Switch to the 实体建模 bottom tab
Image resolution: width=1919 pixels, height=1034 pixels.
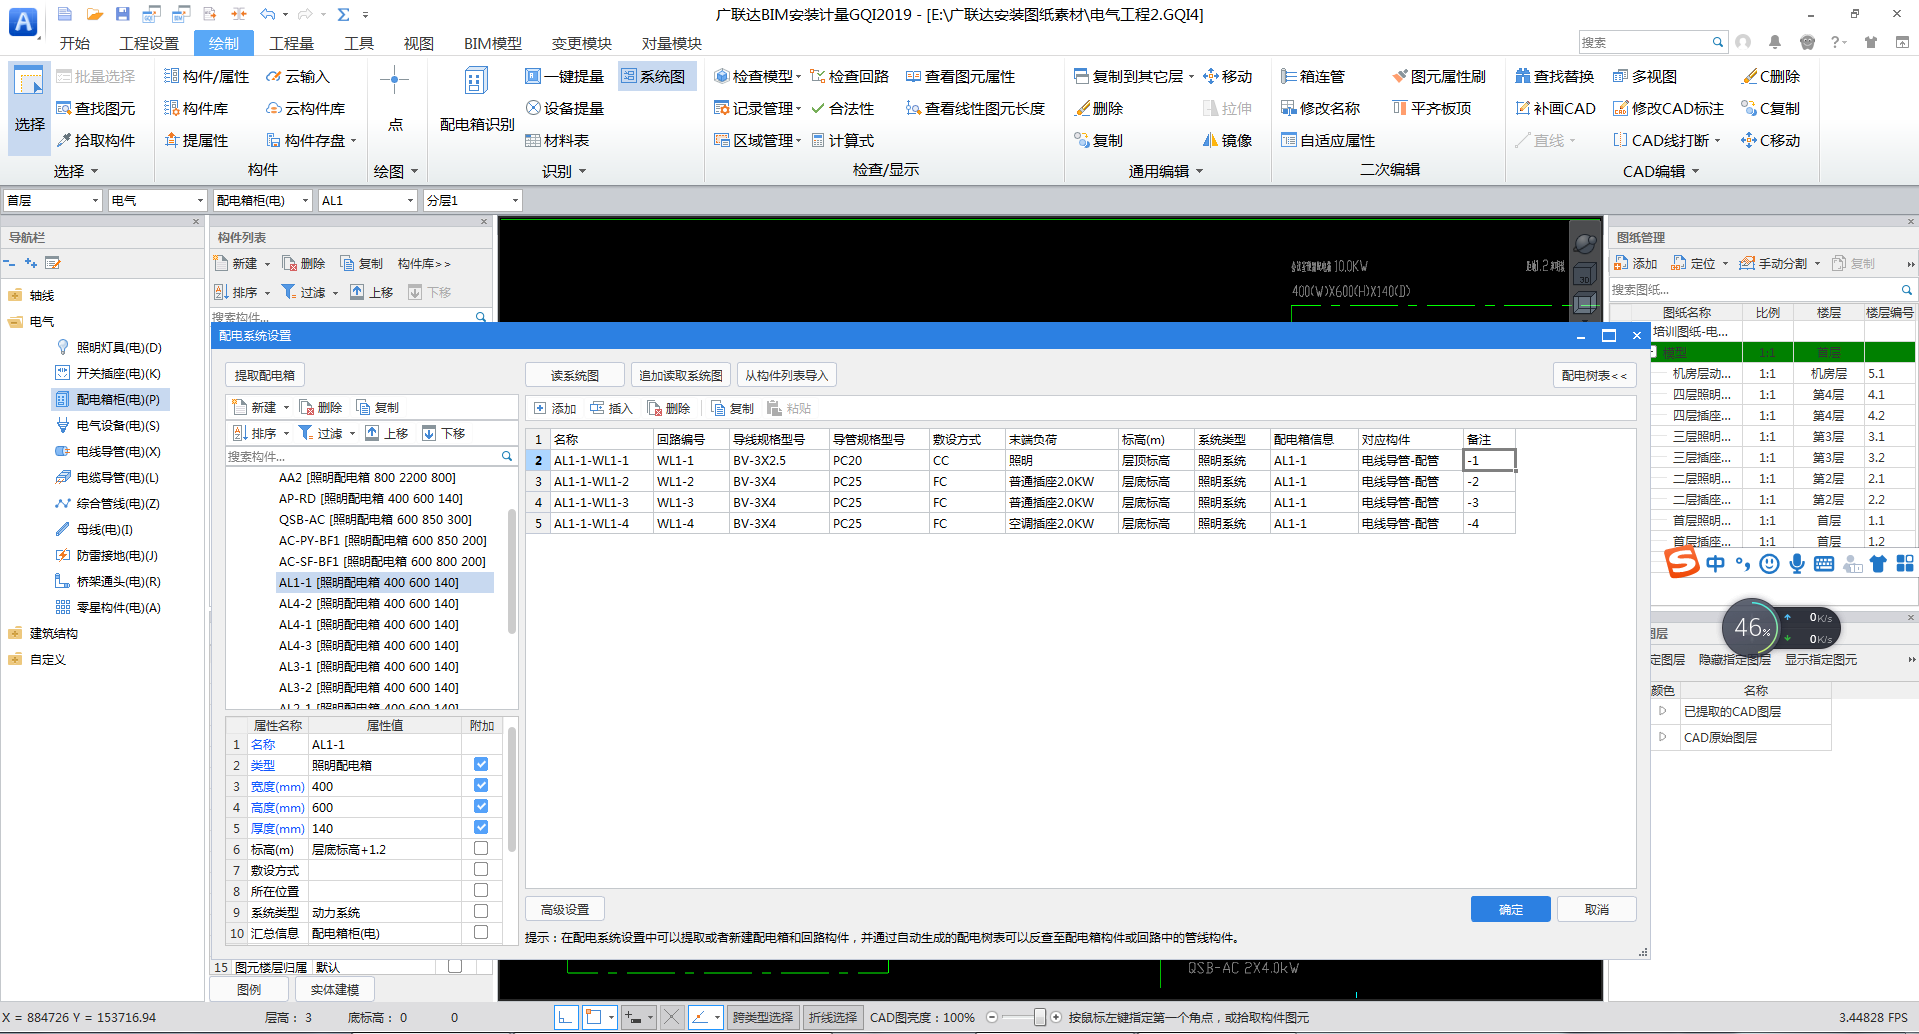pyautogui.click(x=334, y=989)
